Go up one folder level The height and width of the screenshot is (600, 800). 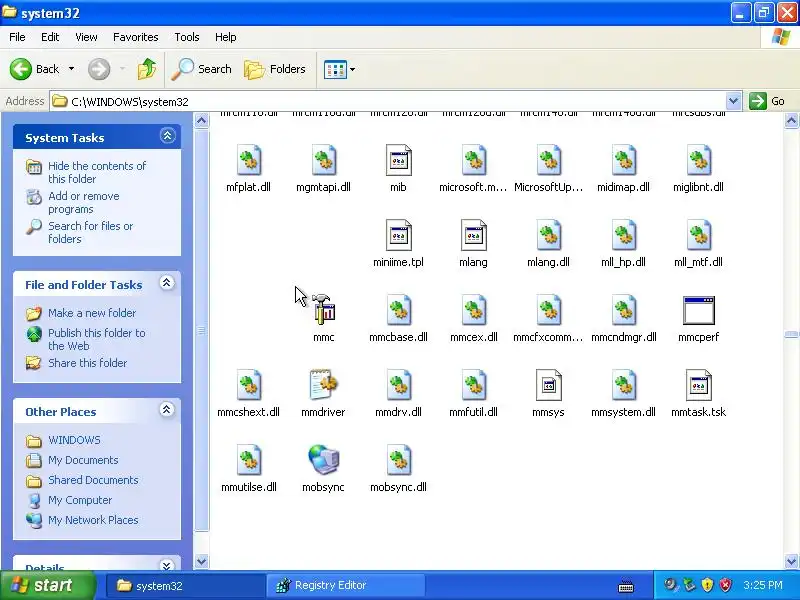[x=147, y=69]
